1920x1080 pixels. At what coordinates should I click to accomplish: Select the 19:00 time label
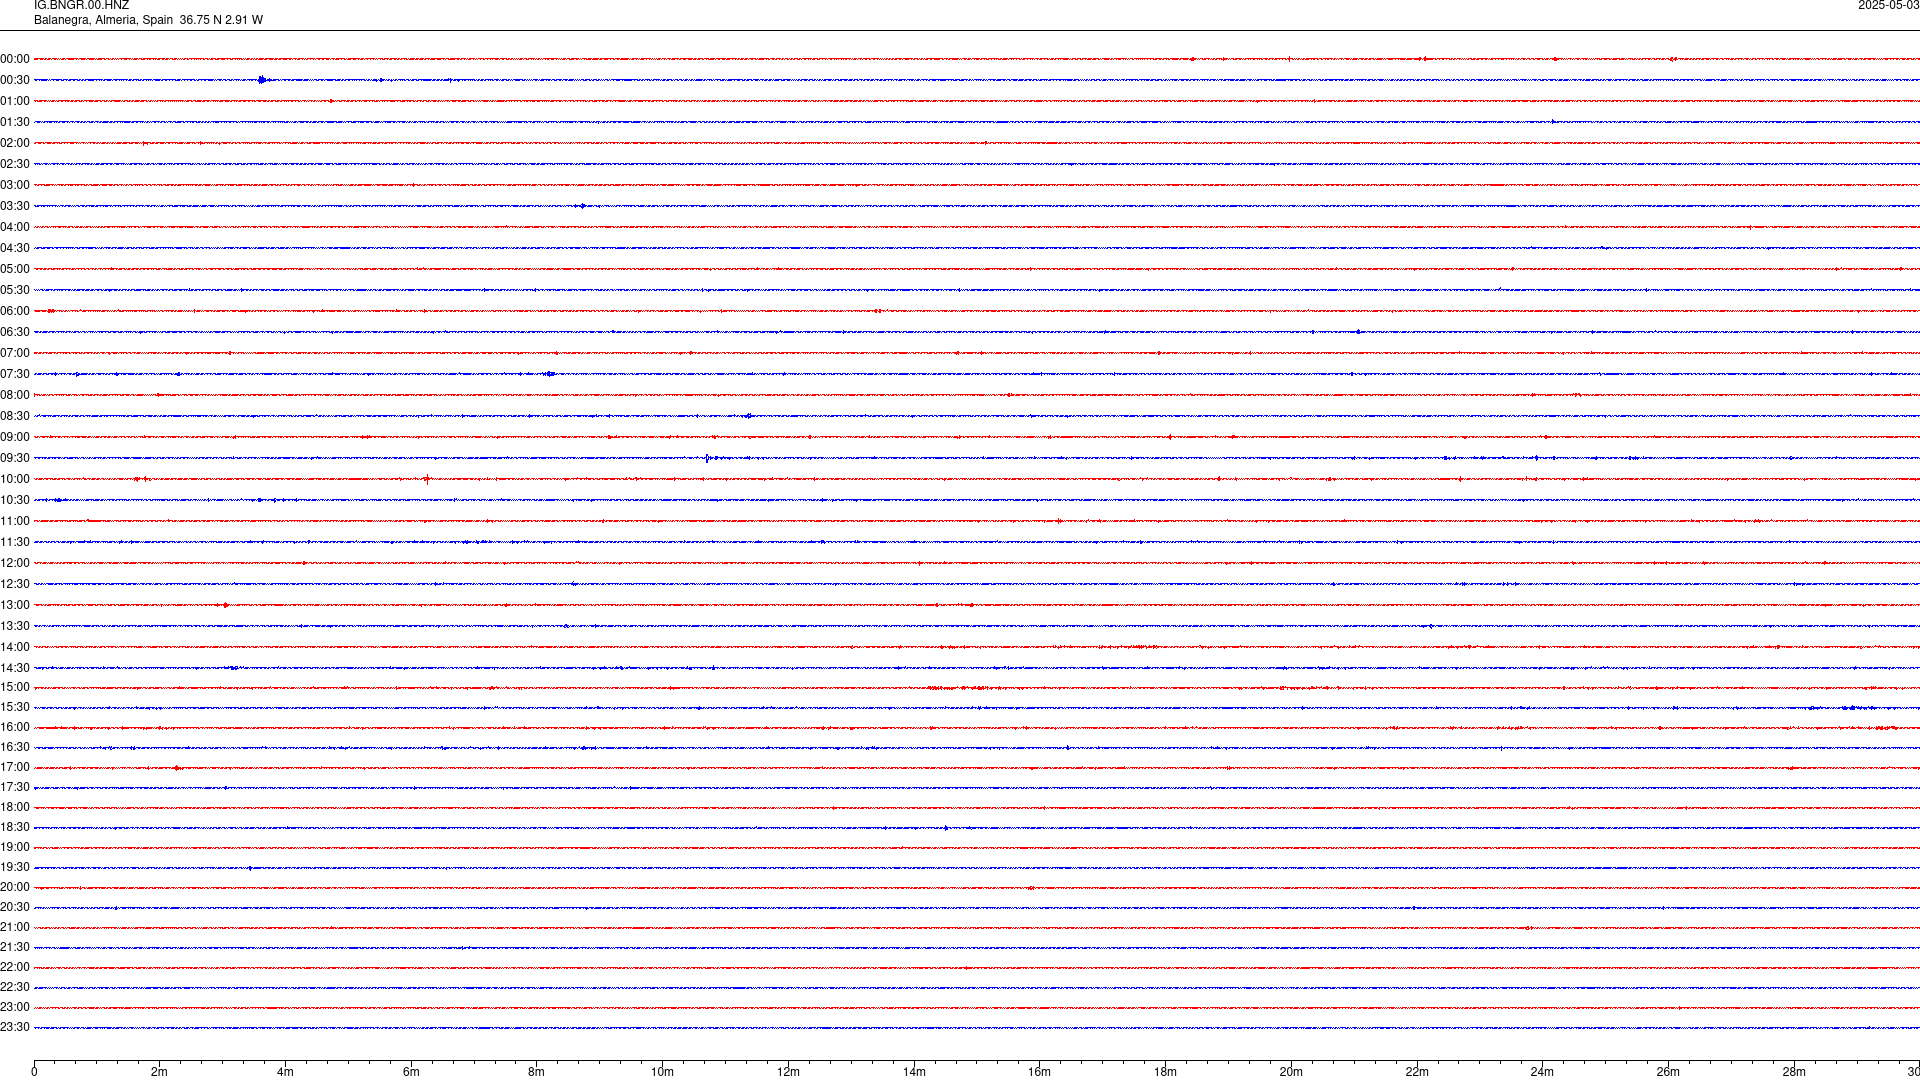coord(15,847)
